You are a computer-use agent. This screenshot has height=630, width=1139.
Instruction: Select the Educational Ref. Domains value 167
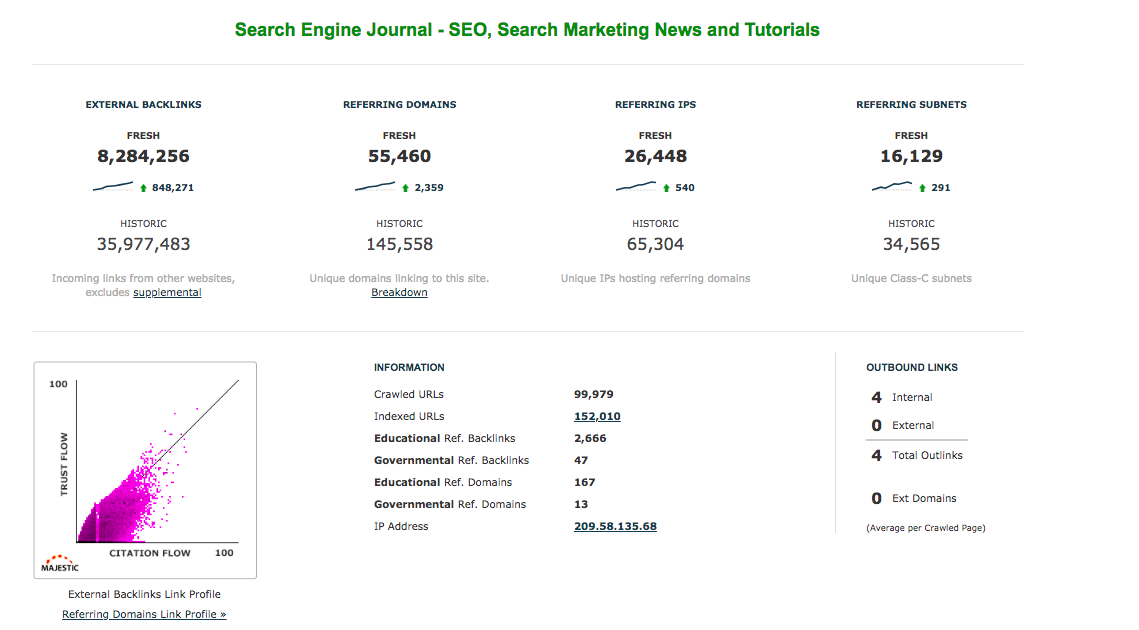point(585,482)
